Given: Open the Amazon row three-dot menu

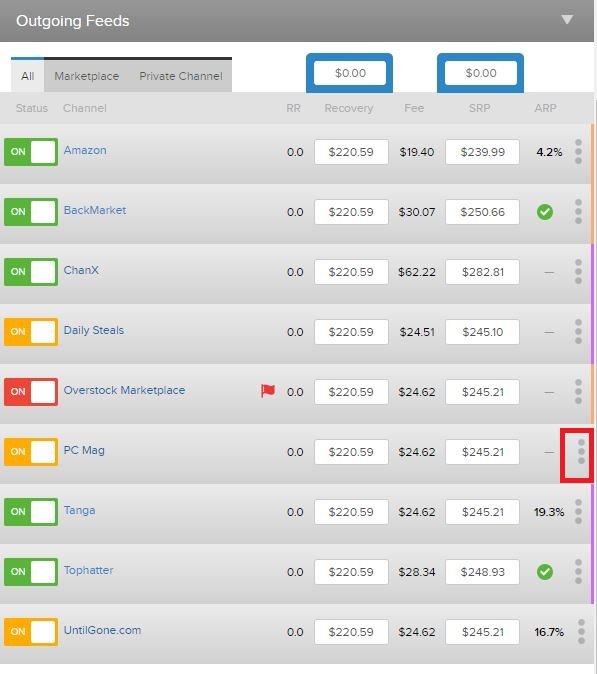Looking at the screenshot, I should coord(578,152).
